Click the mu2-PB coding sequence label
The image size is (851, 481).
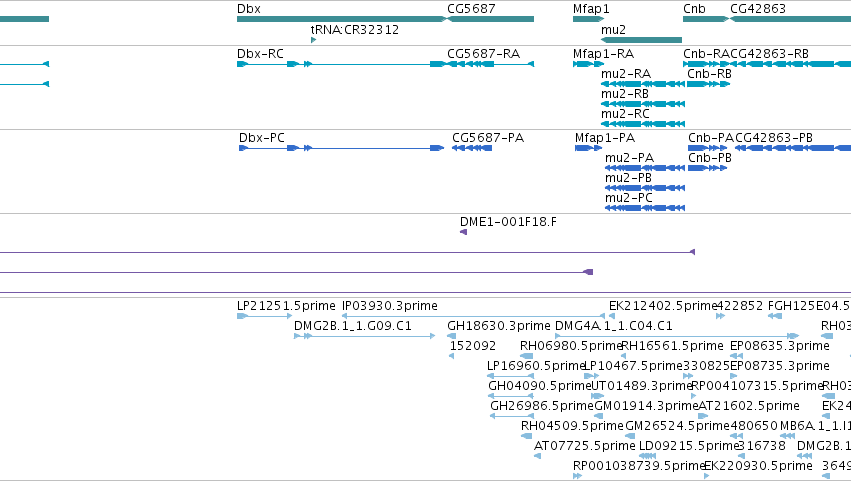tap(628, 178)
